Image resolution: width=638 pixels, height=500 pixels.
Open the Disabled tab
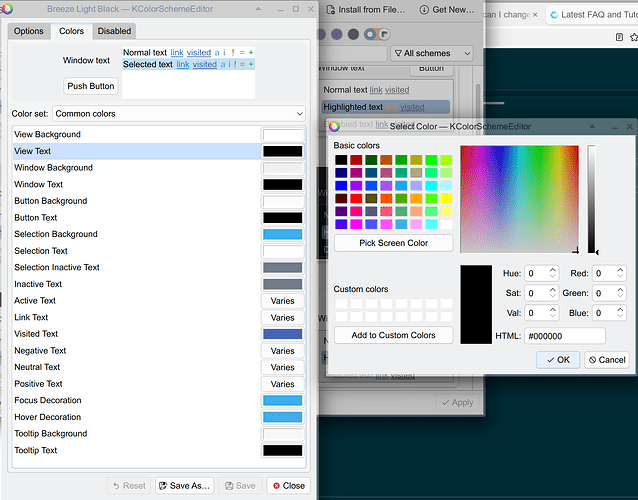(114, 31)
